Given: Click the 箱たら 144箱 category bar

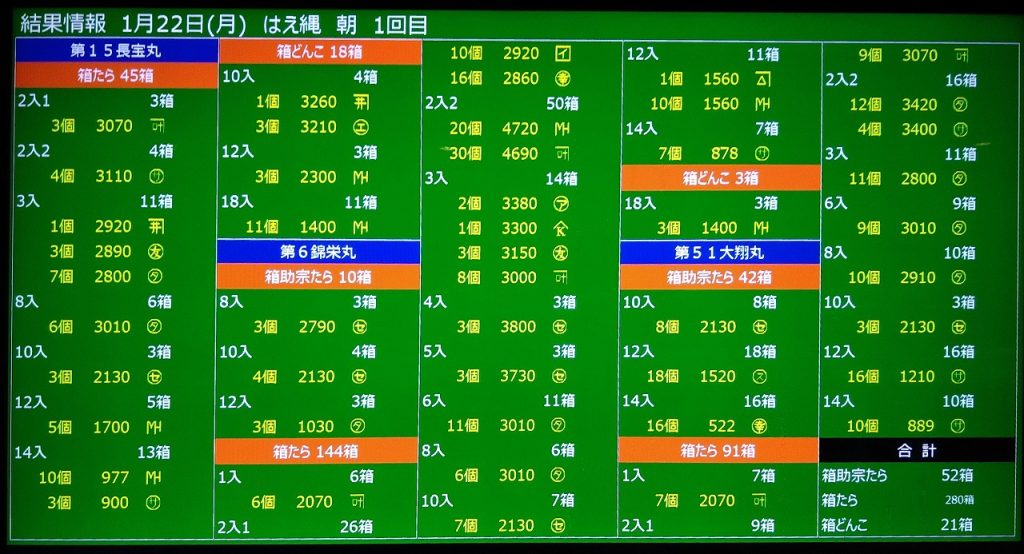Looking at the screenshot, I should pos(317,452).
